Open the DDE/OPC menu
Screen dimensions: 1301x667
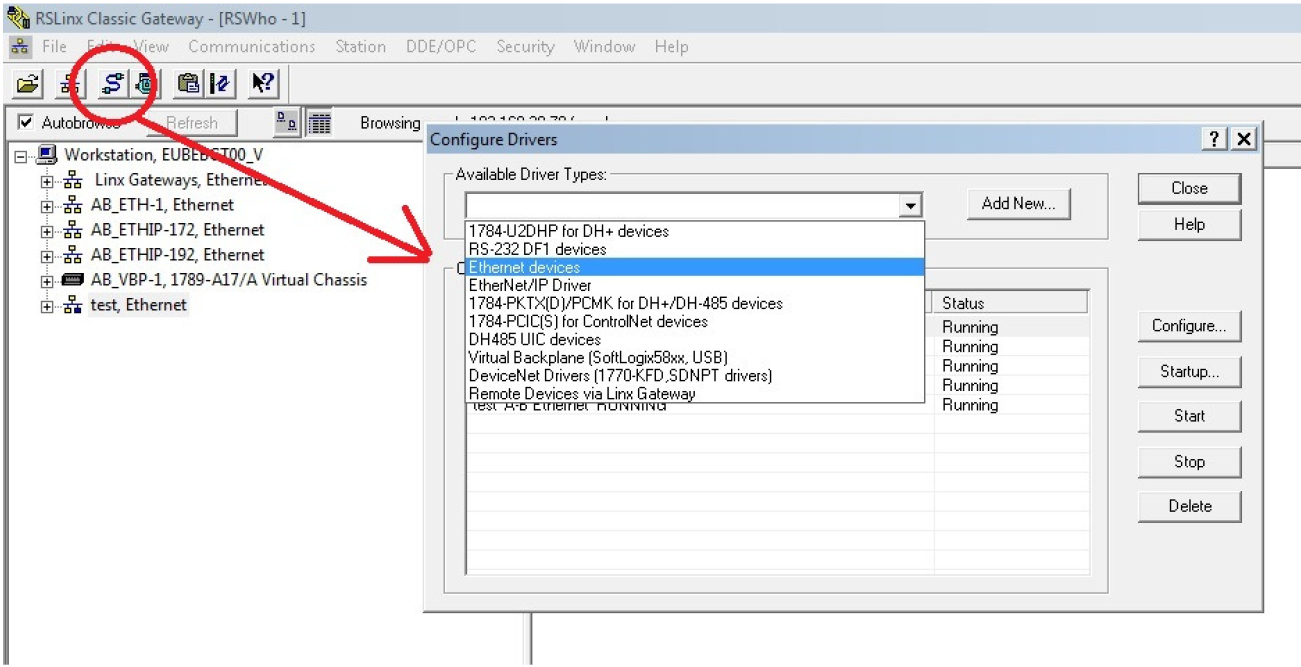[441, 46]
